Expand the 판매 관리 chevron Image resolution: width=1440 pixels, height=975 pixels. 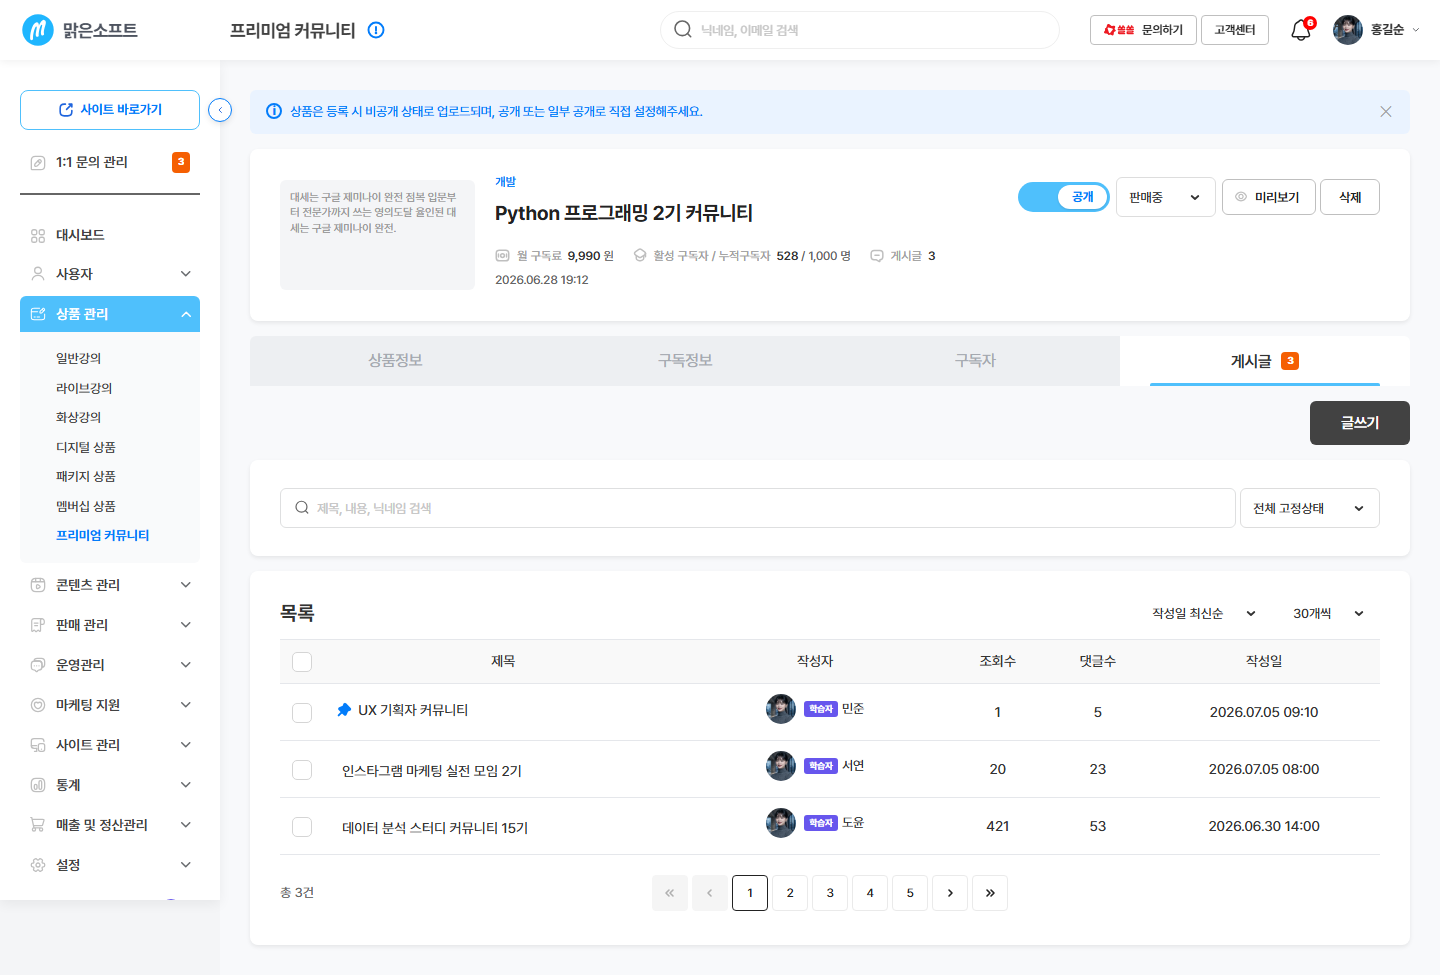(186, 625)
